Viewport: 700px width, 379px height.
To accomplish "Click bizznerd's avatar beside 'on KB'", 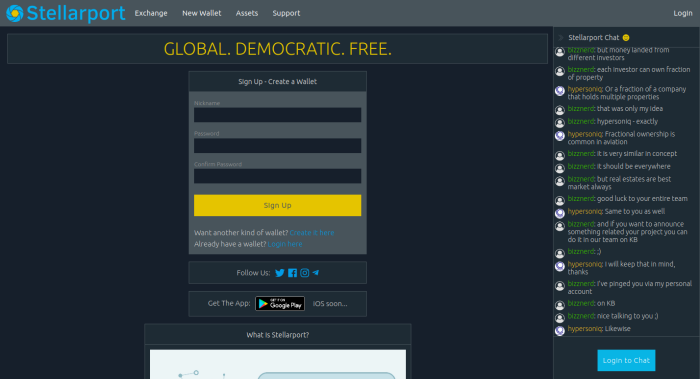I will (x=560, y=305).
